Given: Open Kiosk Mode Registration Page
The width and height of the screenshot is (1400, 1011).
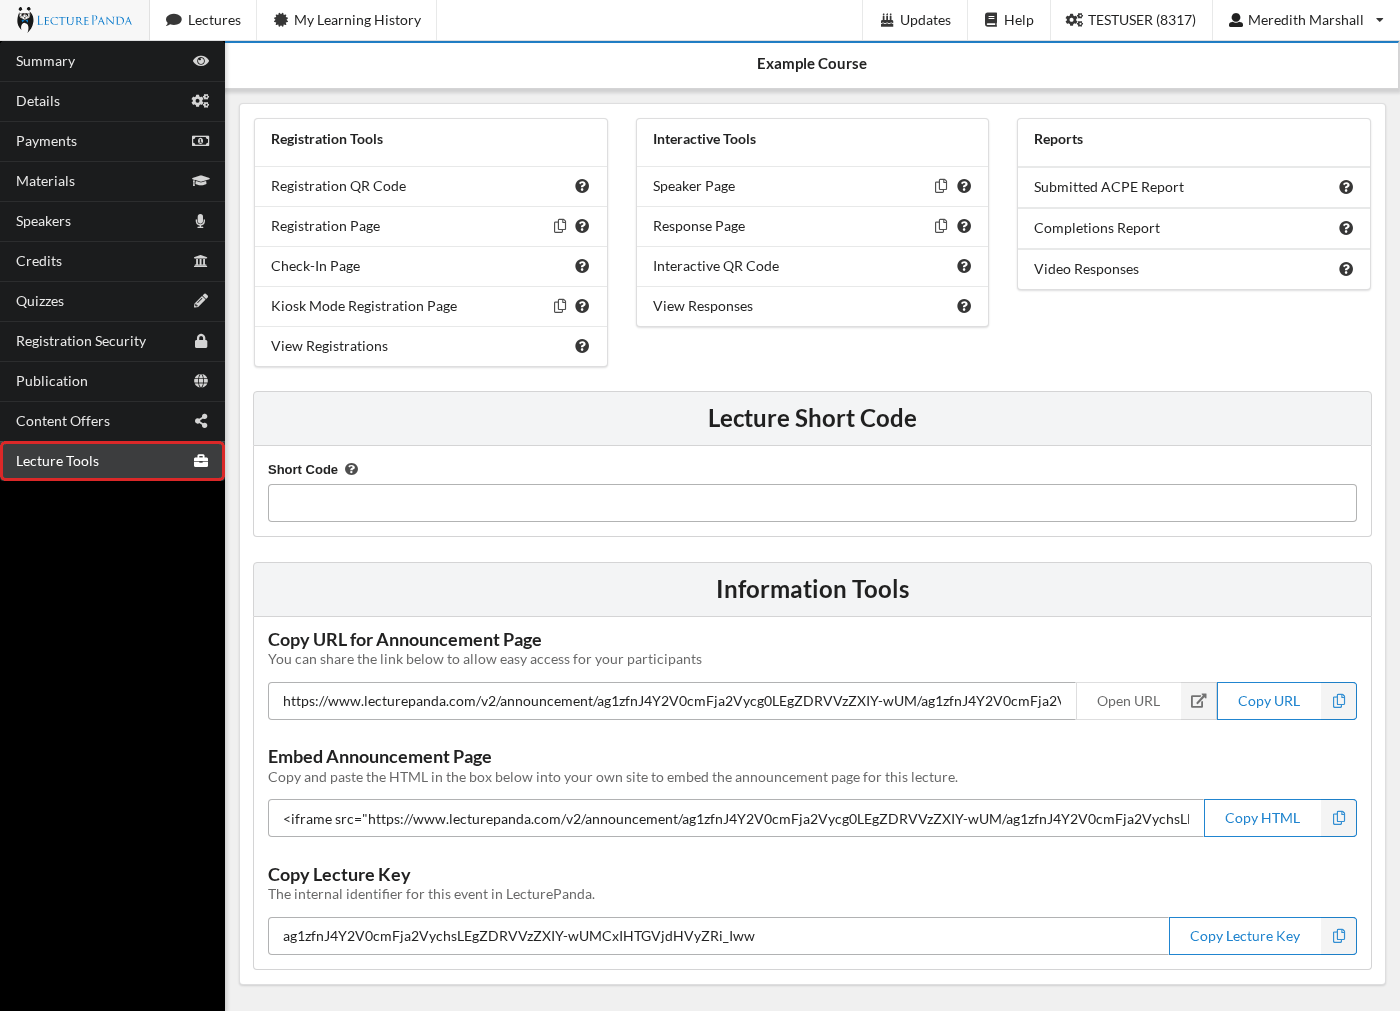Looking at the screenshot, I should coord(364,306).
